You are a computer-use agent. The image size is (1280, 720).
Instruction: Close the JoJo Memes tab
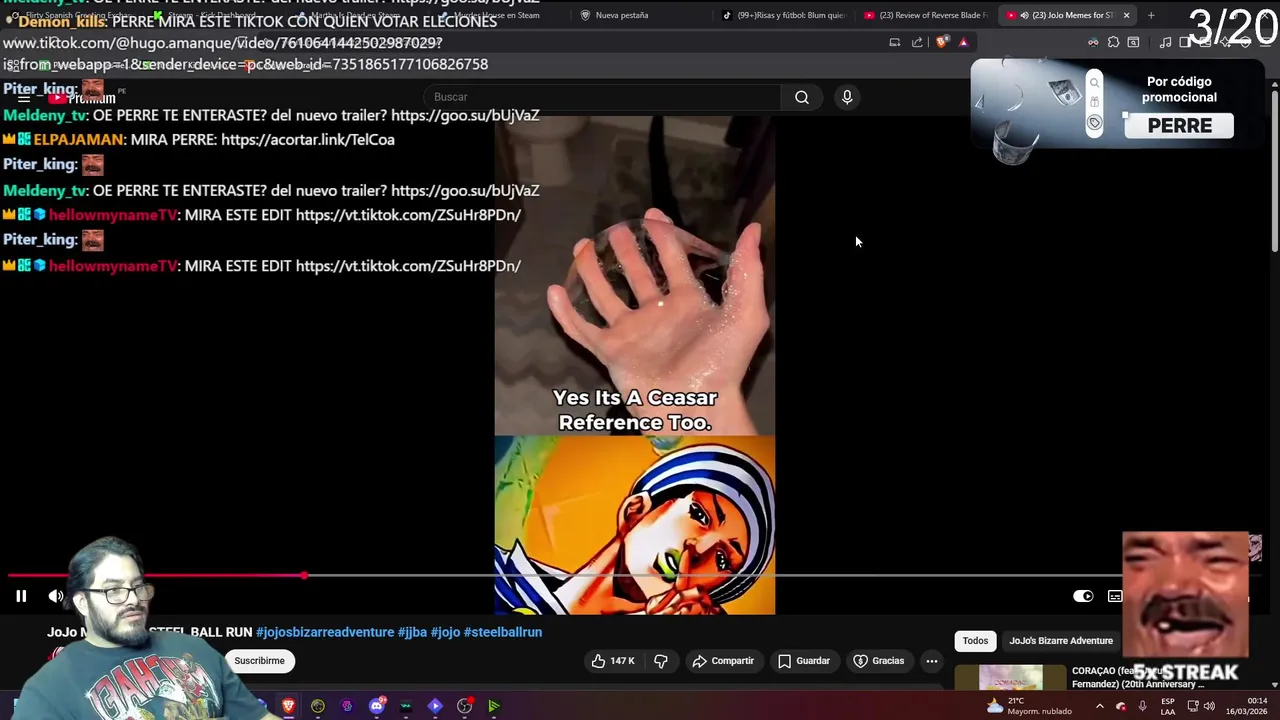point(1126,15)
